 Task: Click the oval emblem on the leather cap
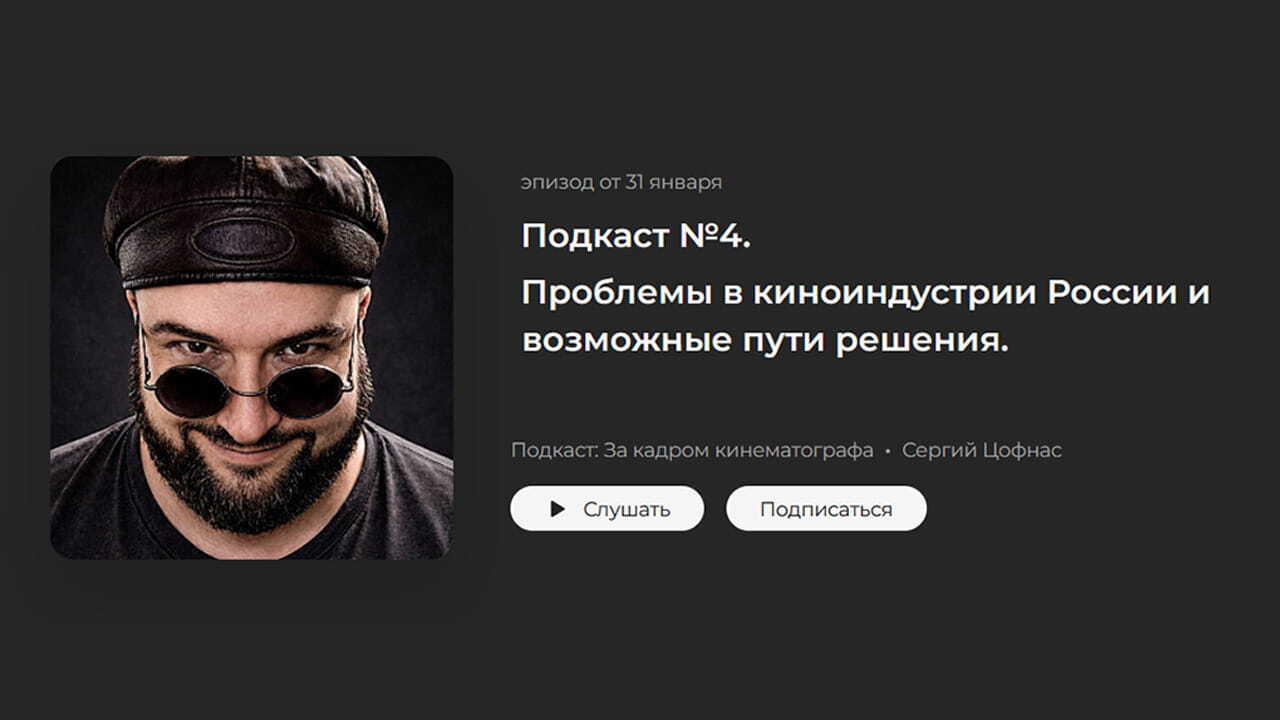(243, 241)
